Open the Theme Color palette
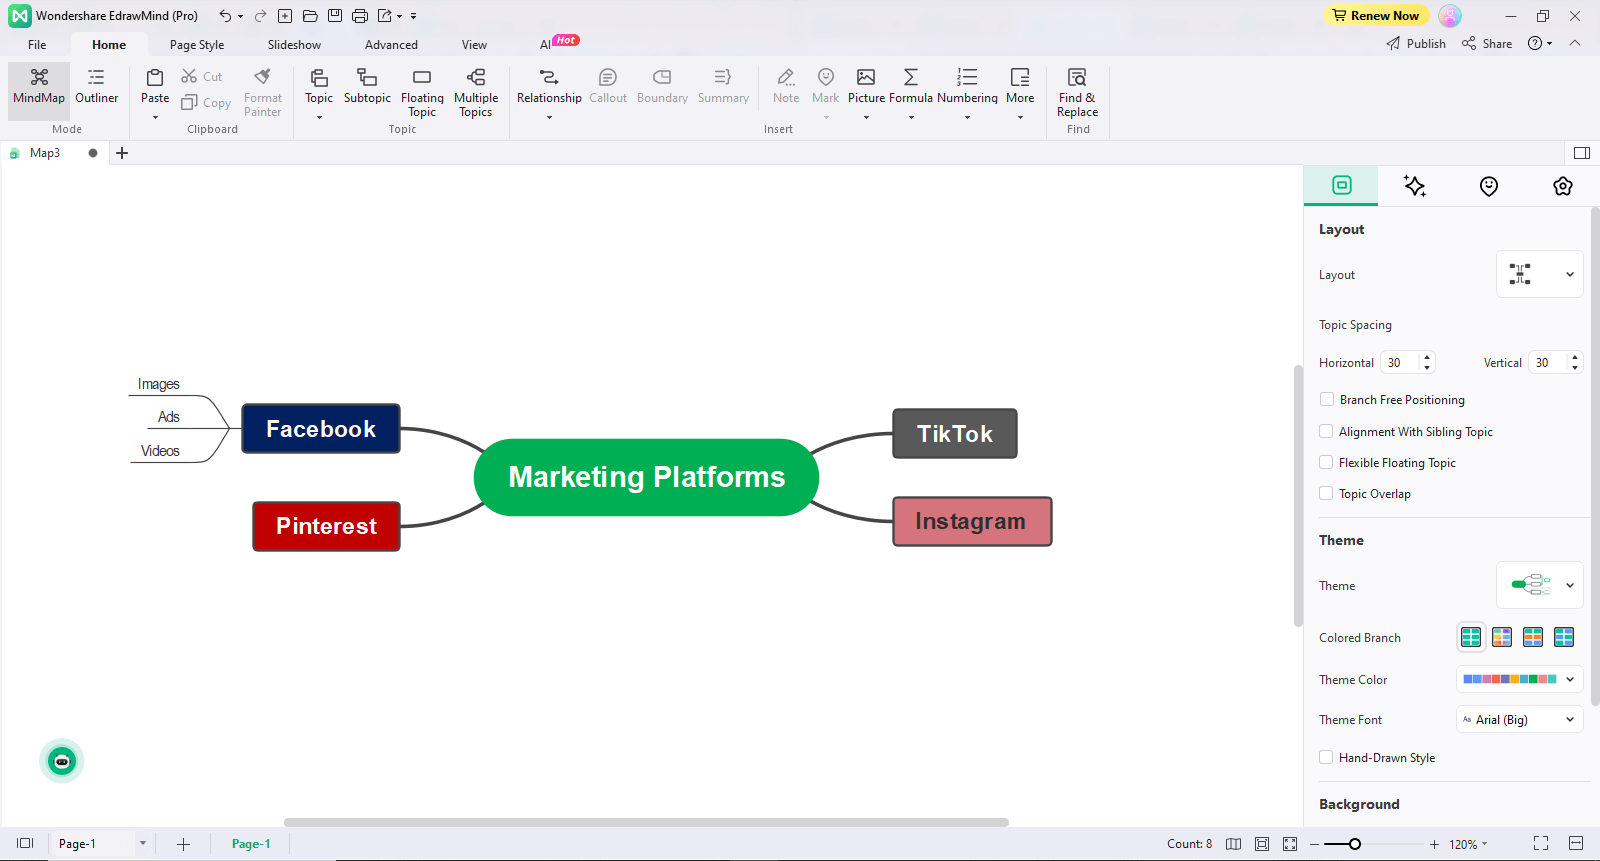 1520,679
